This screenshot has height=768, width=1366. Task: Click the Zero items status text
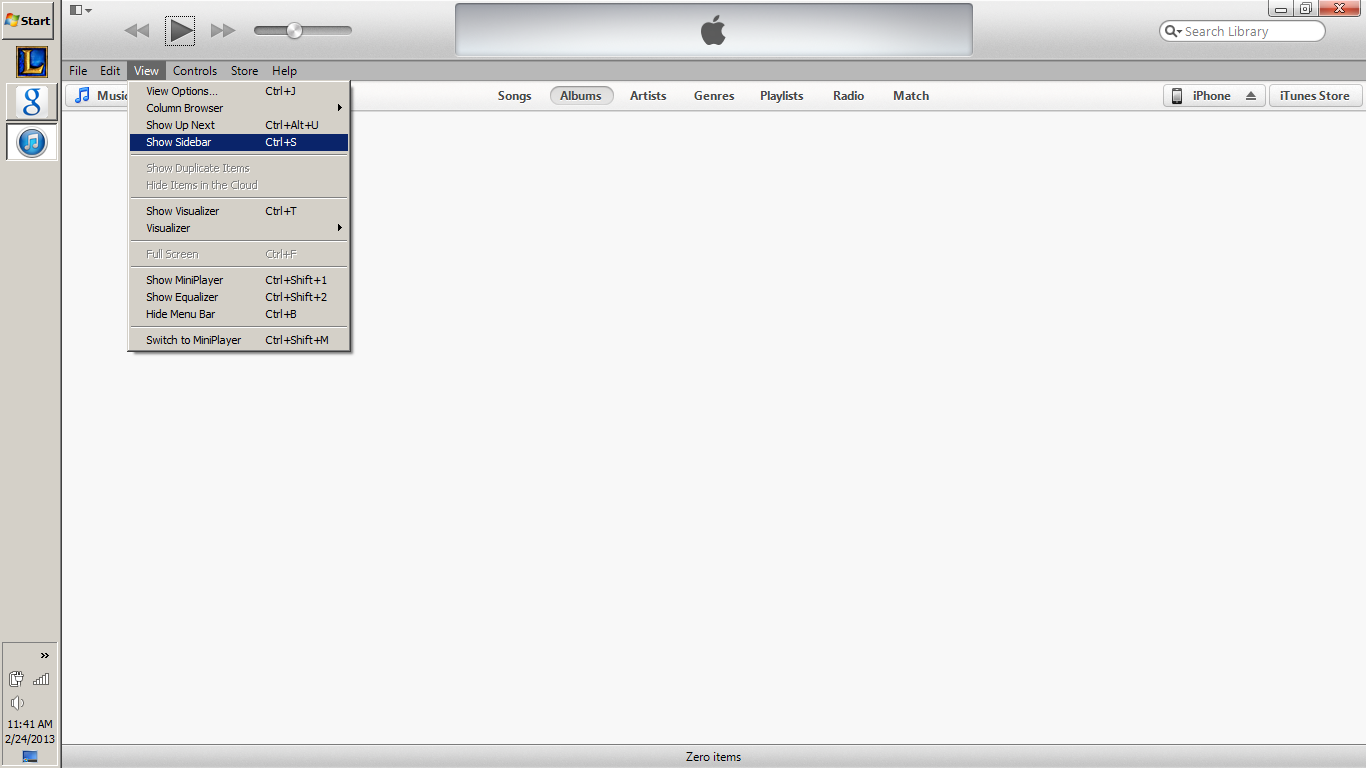713,757
